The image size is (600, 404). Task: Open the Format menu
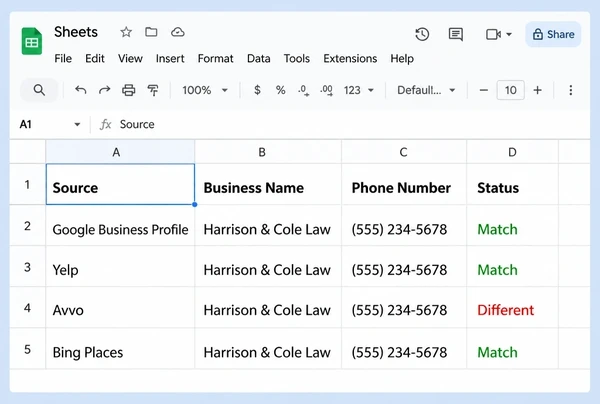click(x=215, y=59)
